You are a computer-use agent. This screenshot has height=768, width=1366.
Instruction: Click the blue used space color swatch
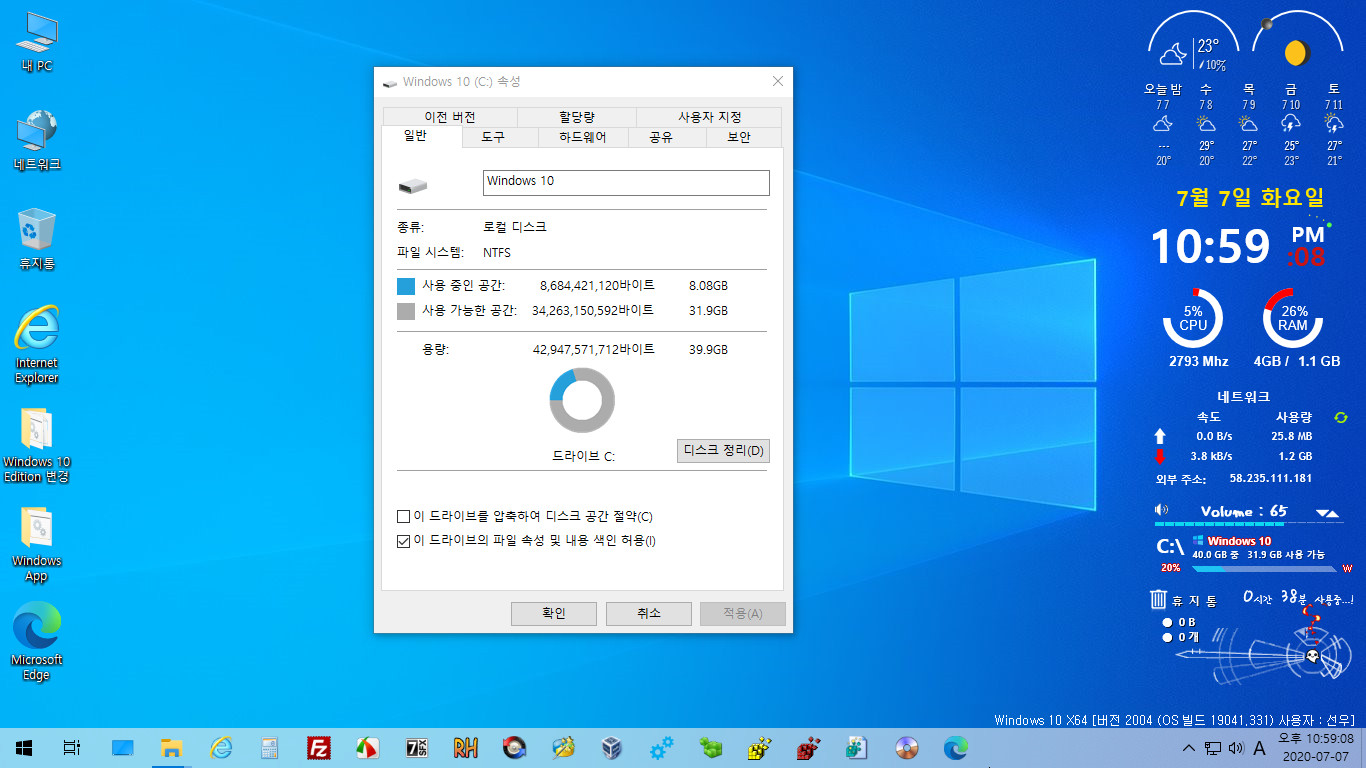[406, 286]
